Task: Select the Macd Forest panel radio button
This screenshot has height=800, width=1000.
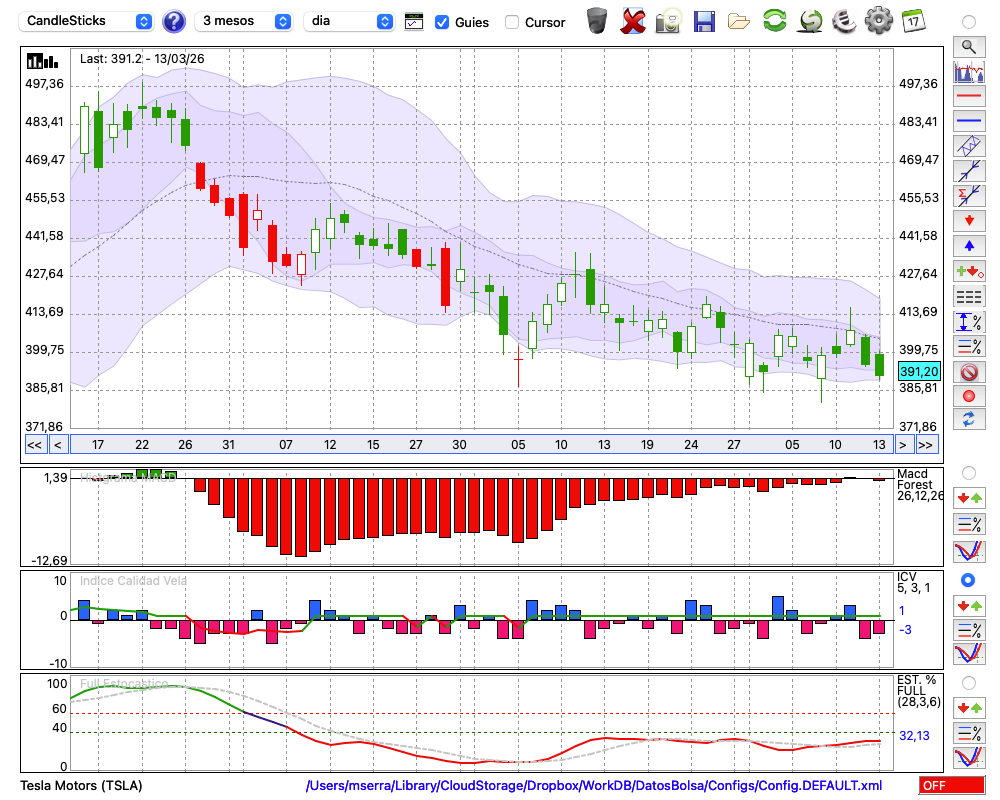Action: [968, 472]
